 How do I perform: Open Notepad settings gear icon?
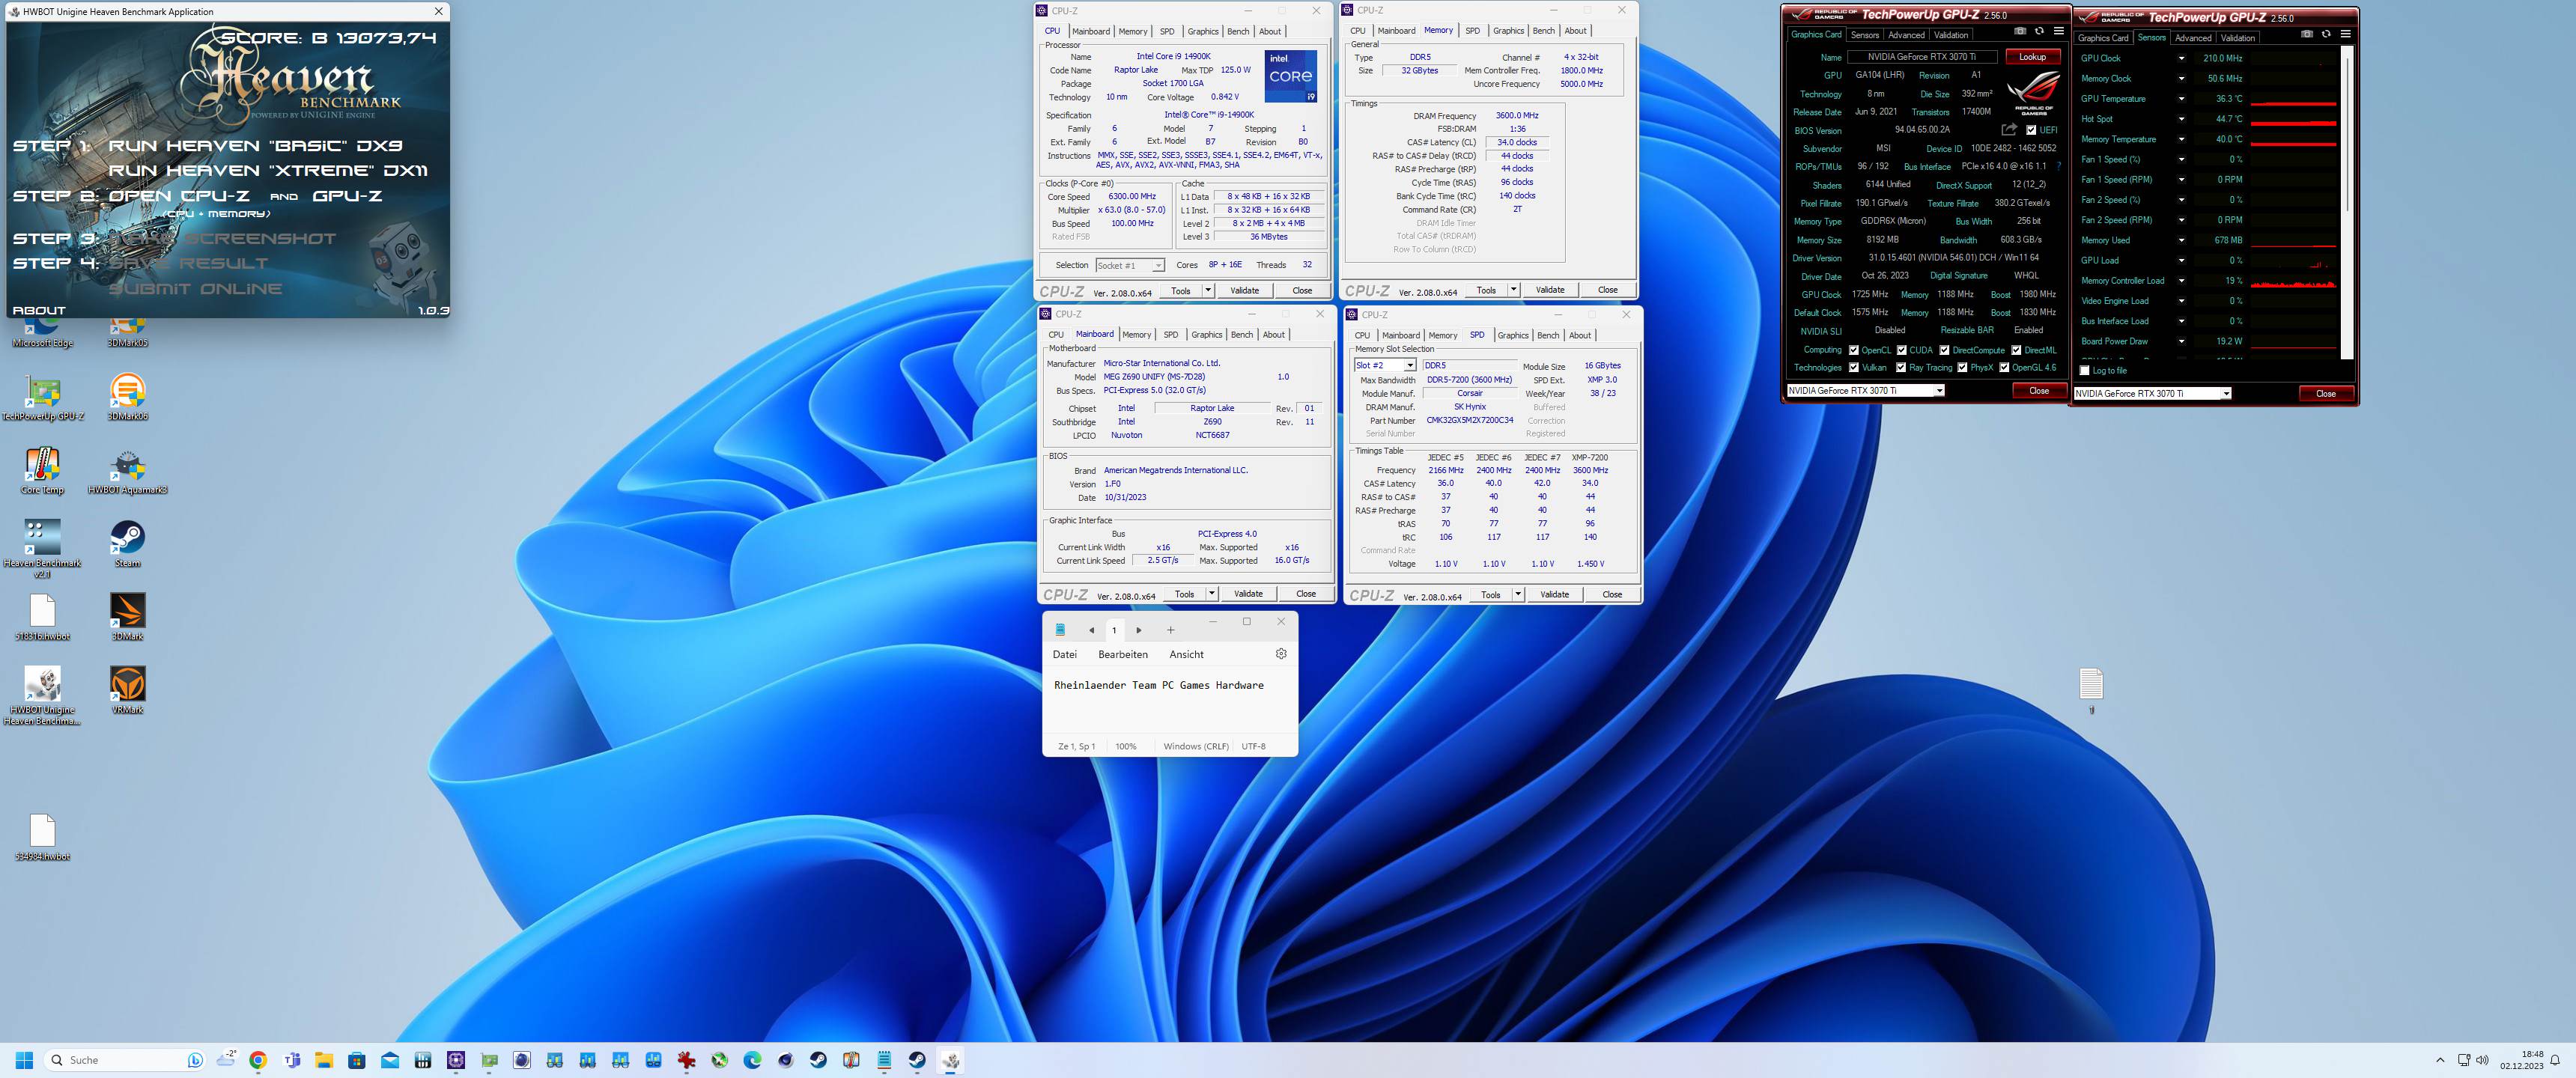tap(1281, 654)
